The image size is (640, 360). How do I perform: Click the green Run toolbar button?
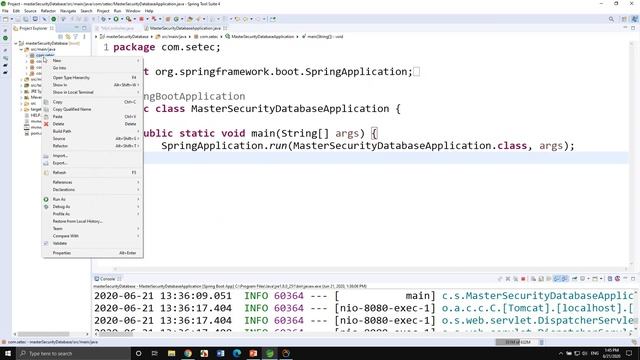(x=116, y=19)
